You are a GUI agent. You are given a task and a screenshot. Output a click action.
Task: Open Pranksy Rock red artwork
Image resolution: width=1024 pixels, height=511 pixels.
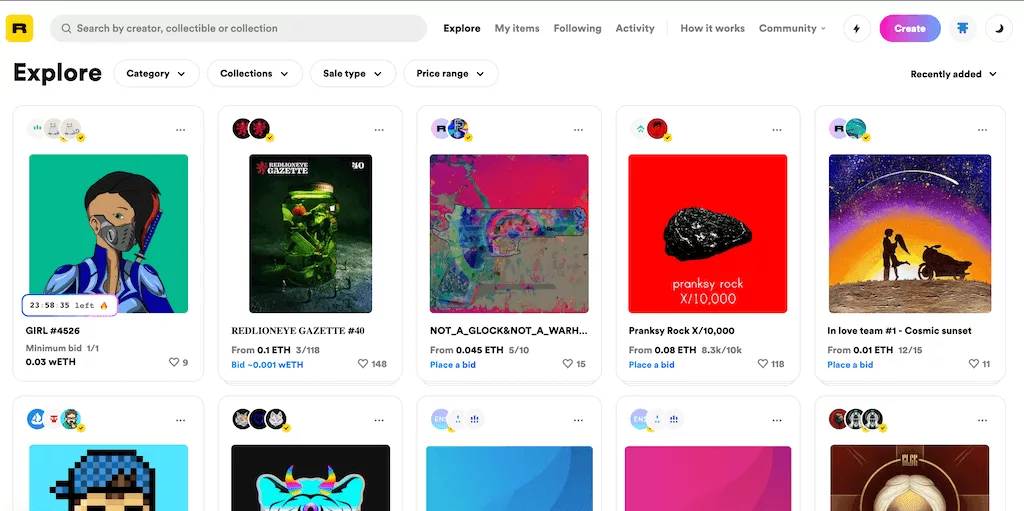pos(707,233)
